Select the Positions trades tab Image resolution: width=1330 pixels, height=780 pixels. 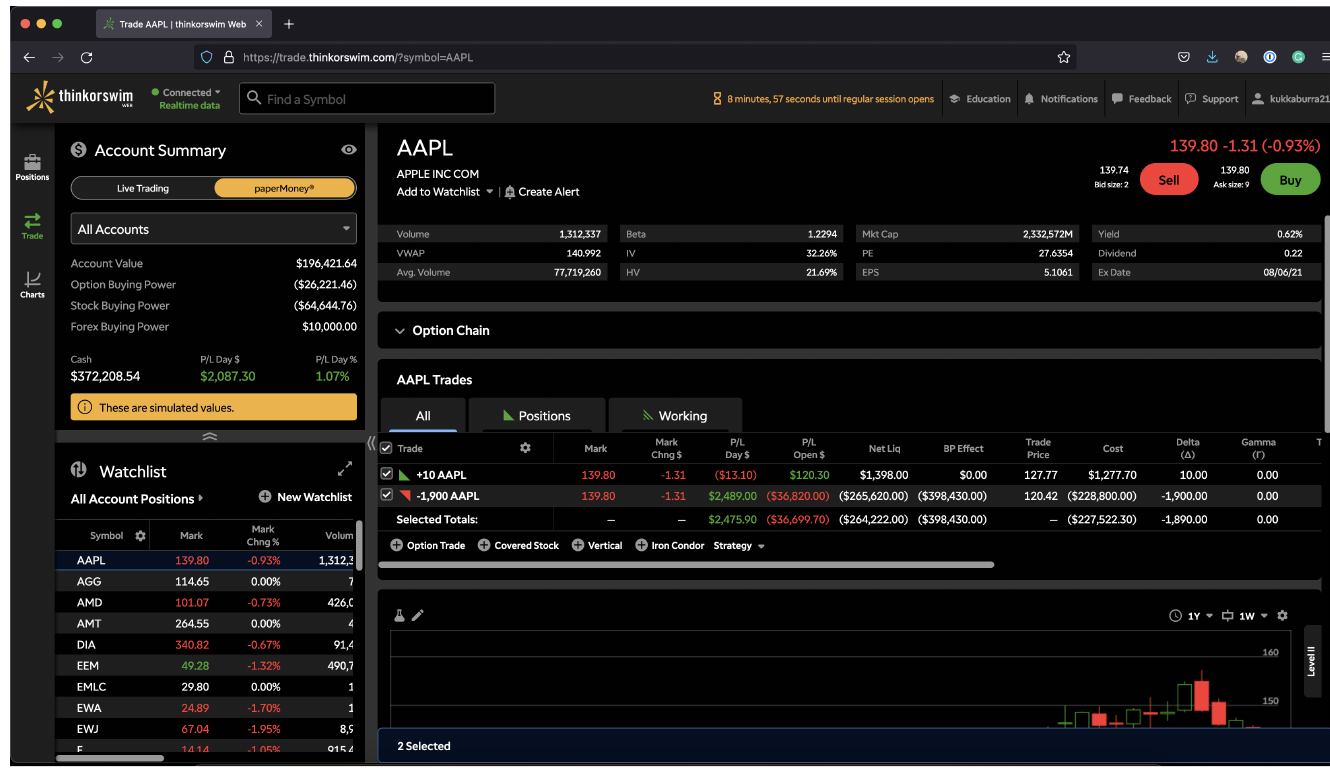537,416
